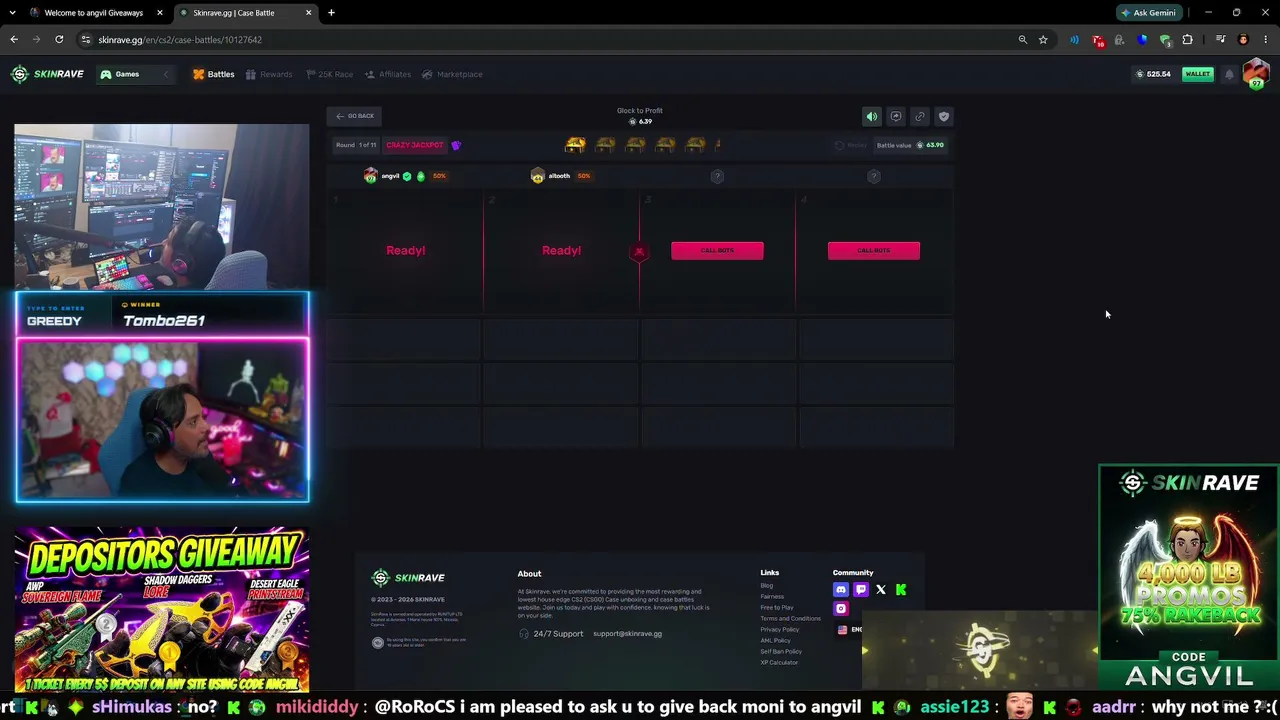1280x720 pixels.
Task: Collapse the Games sidebar chevron
Action: [x=166, y=74]
